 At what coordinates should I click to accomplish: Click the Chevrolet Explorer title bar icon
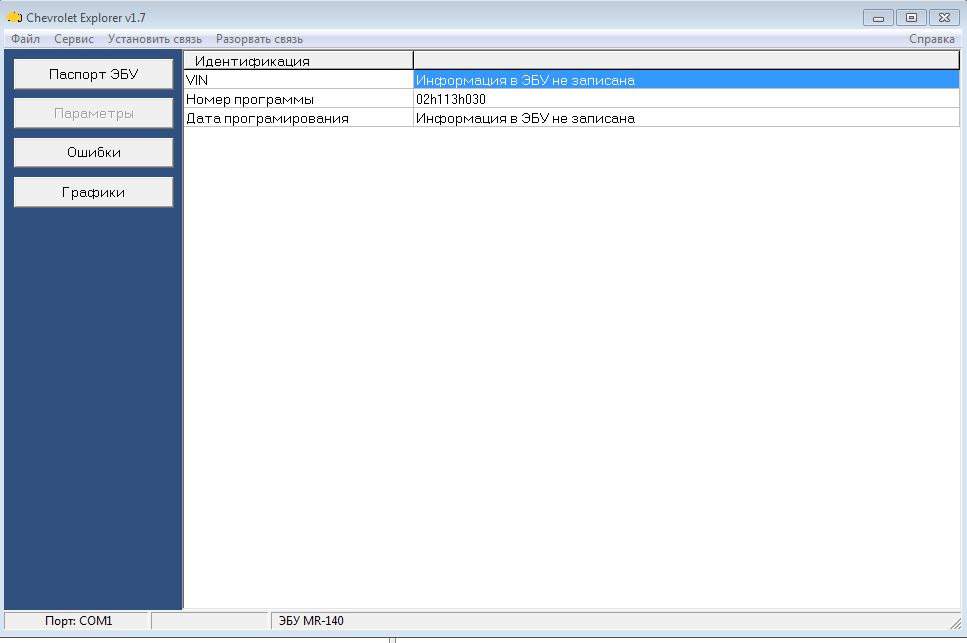point(14,17)
